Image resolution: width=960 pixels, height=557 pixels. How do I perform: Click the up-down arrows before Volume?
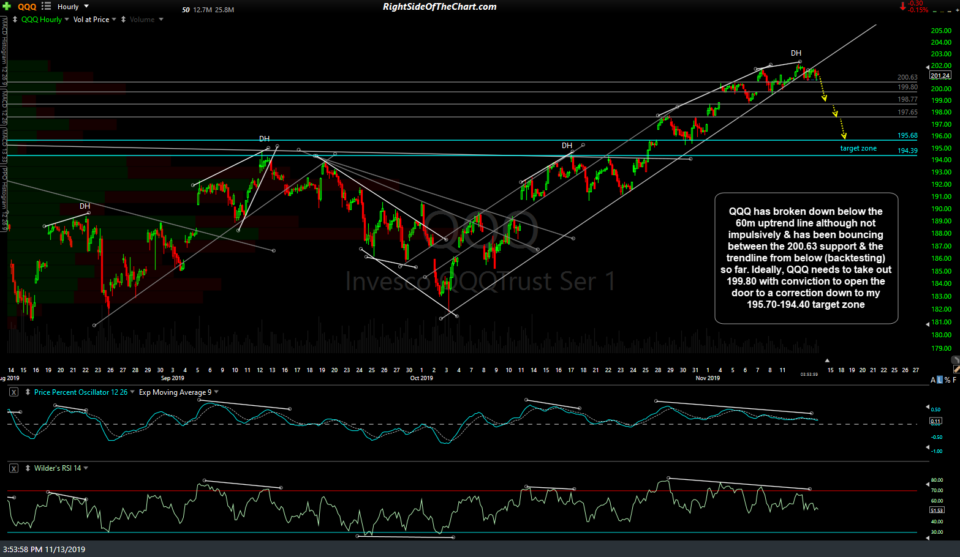[123, 20]
